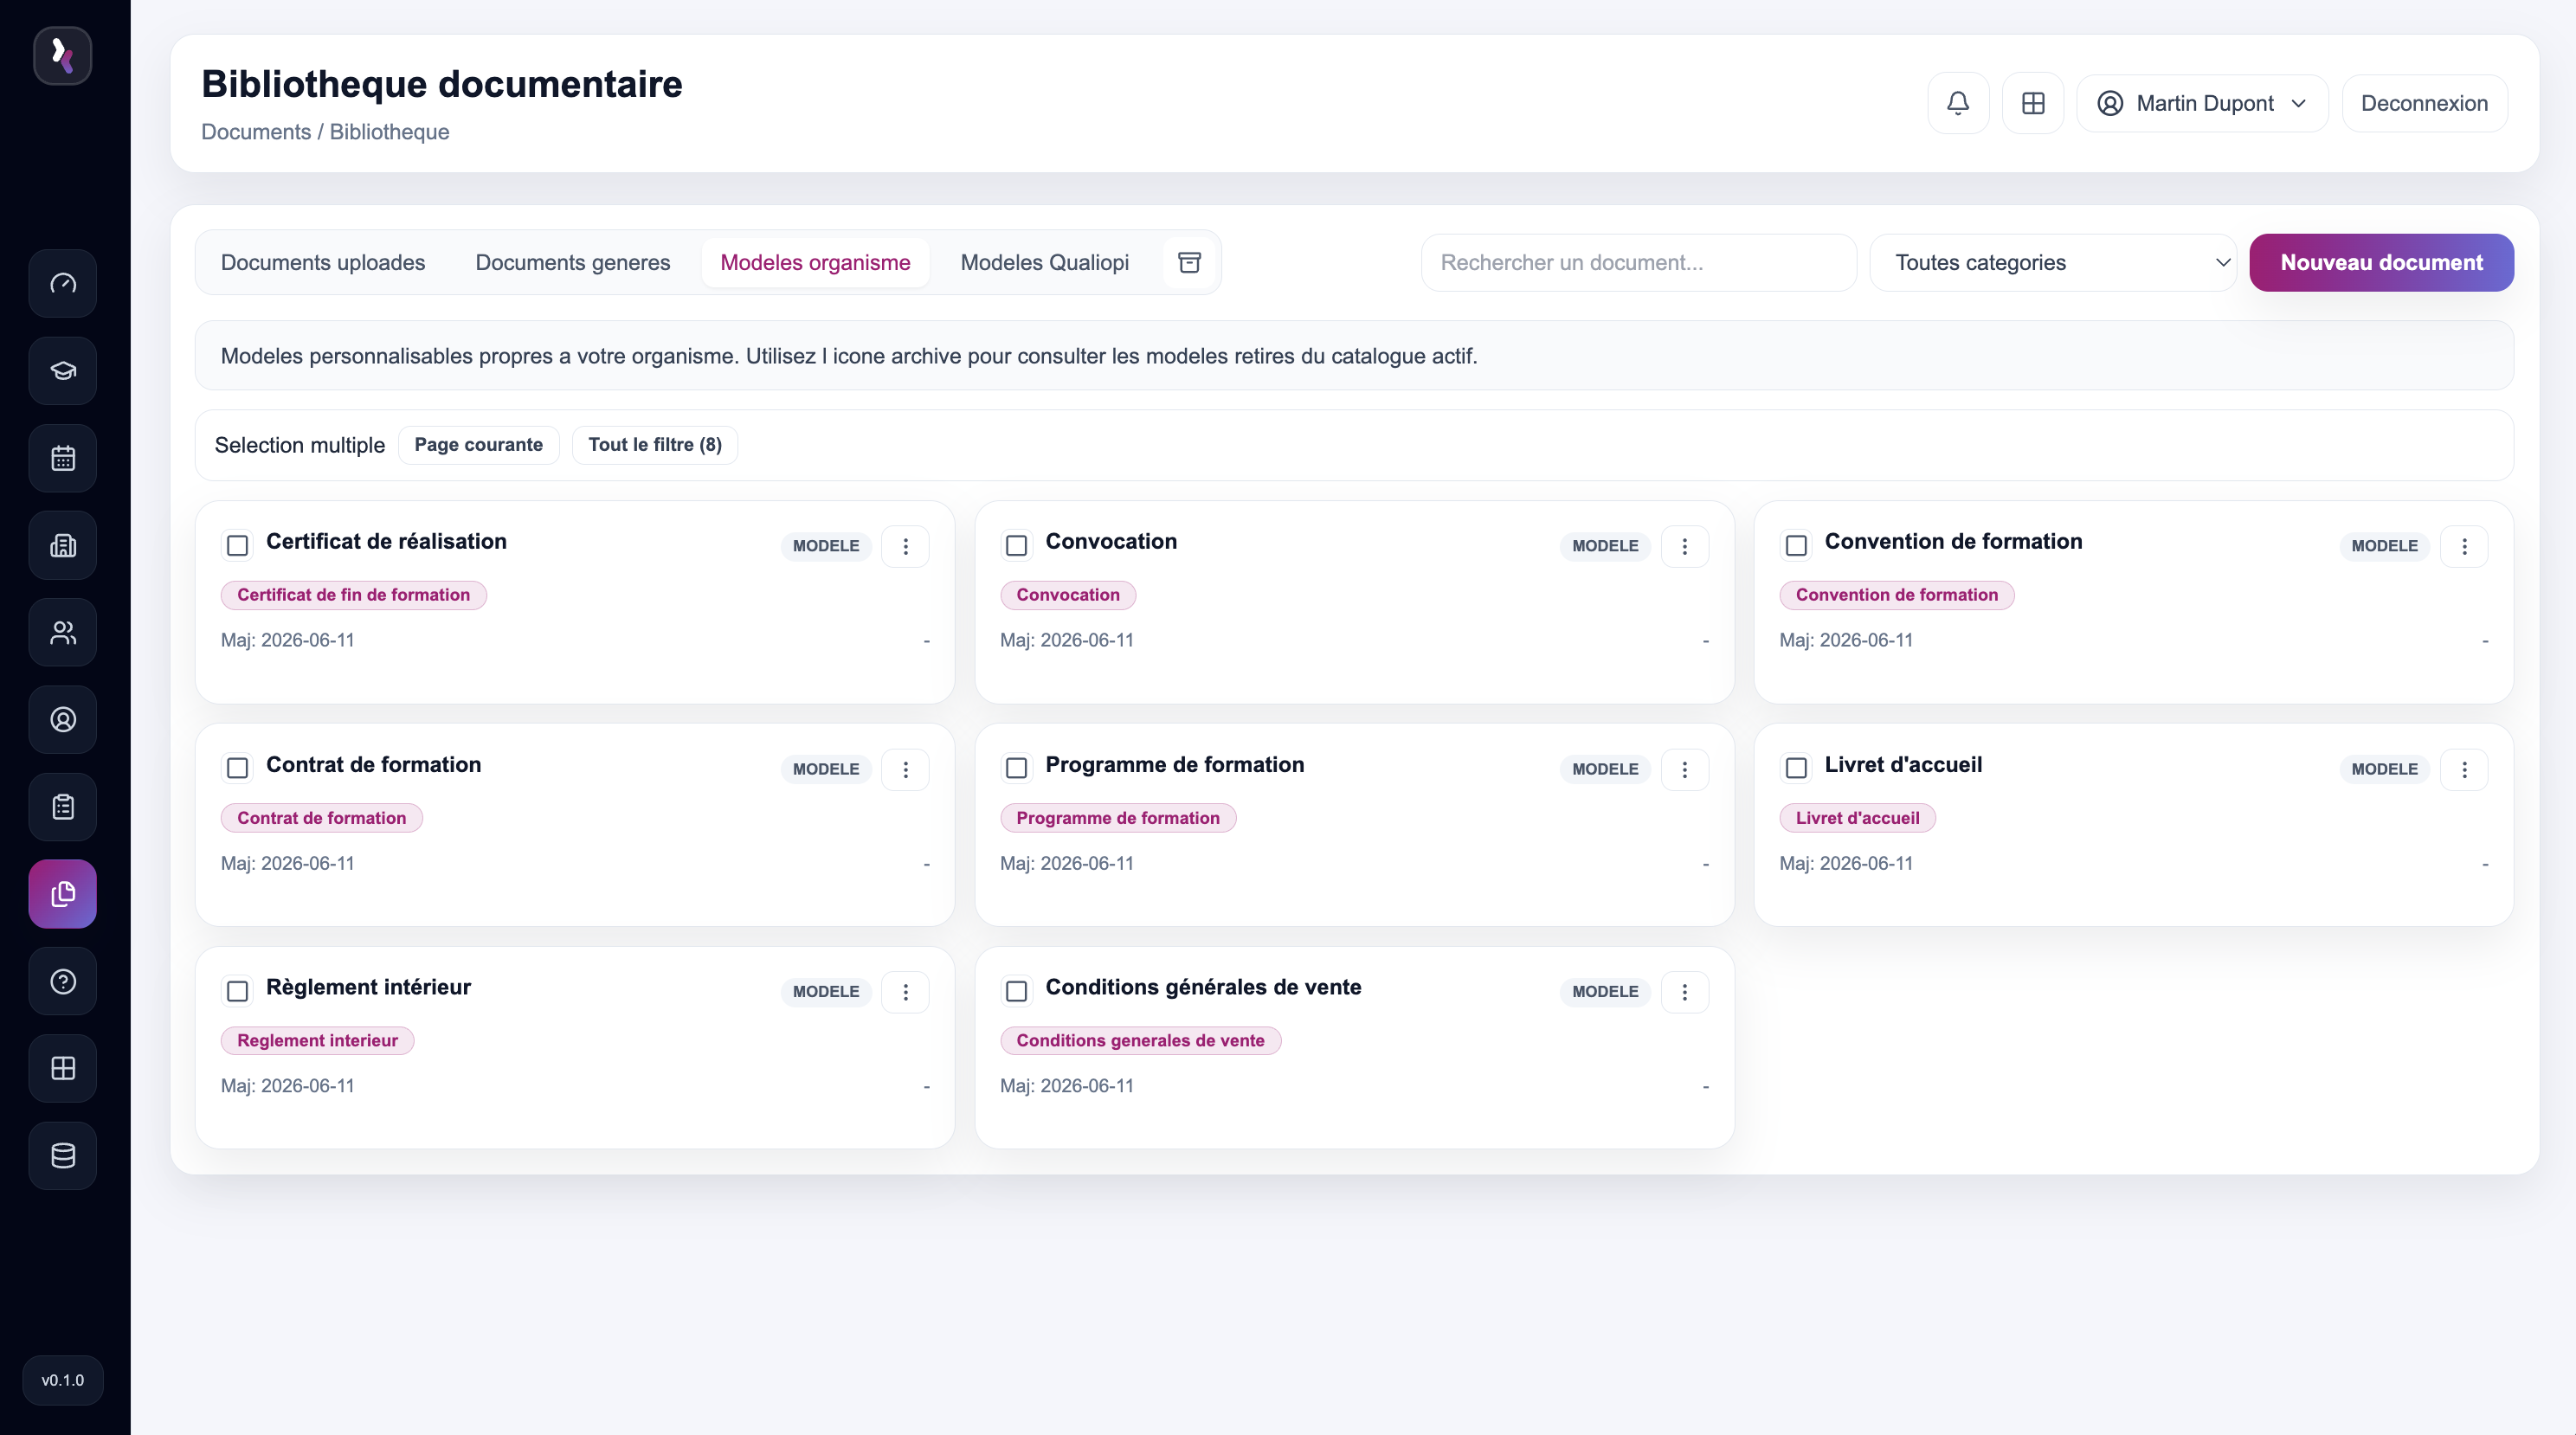Open the building icon in sidebar
Image resolution: width=2576 pixels, height=1435 pixels.
click(x=63, y=545)
